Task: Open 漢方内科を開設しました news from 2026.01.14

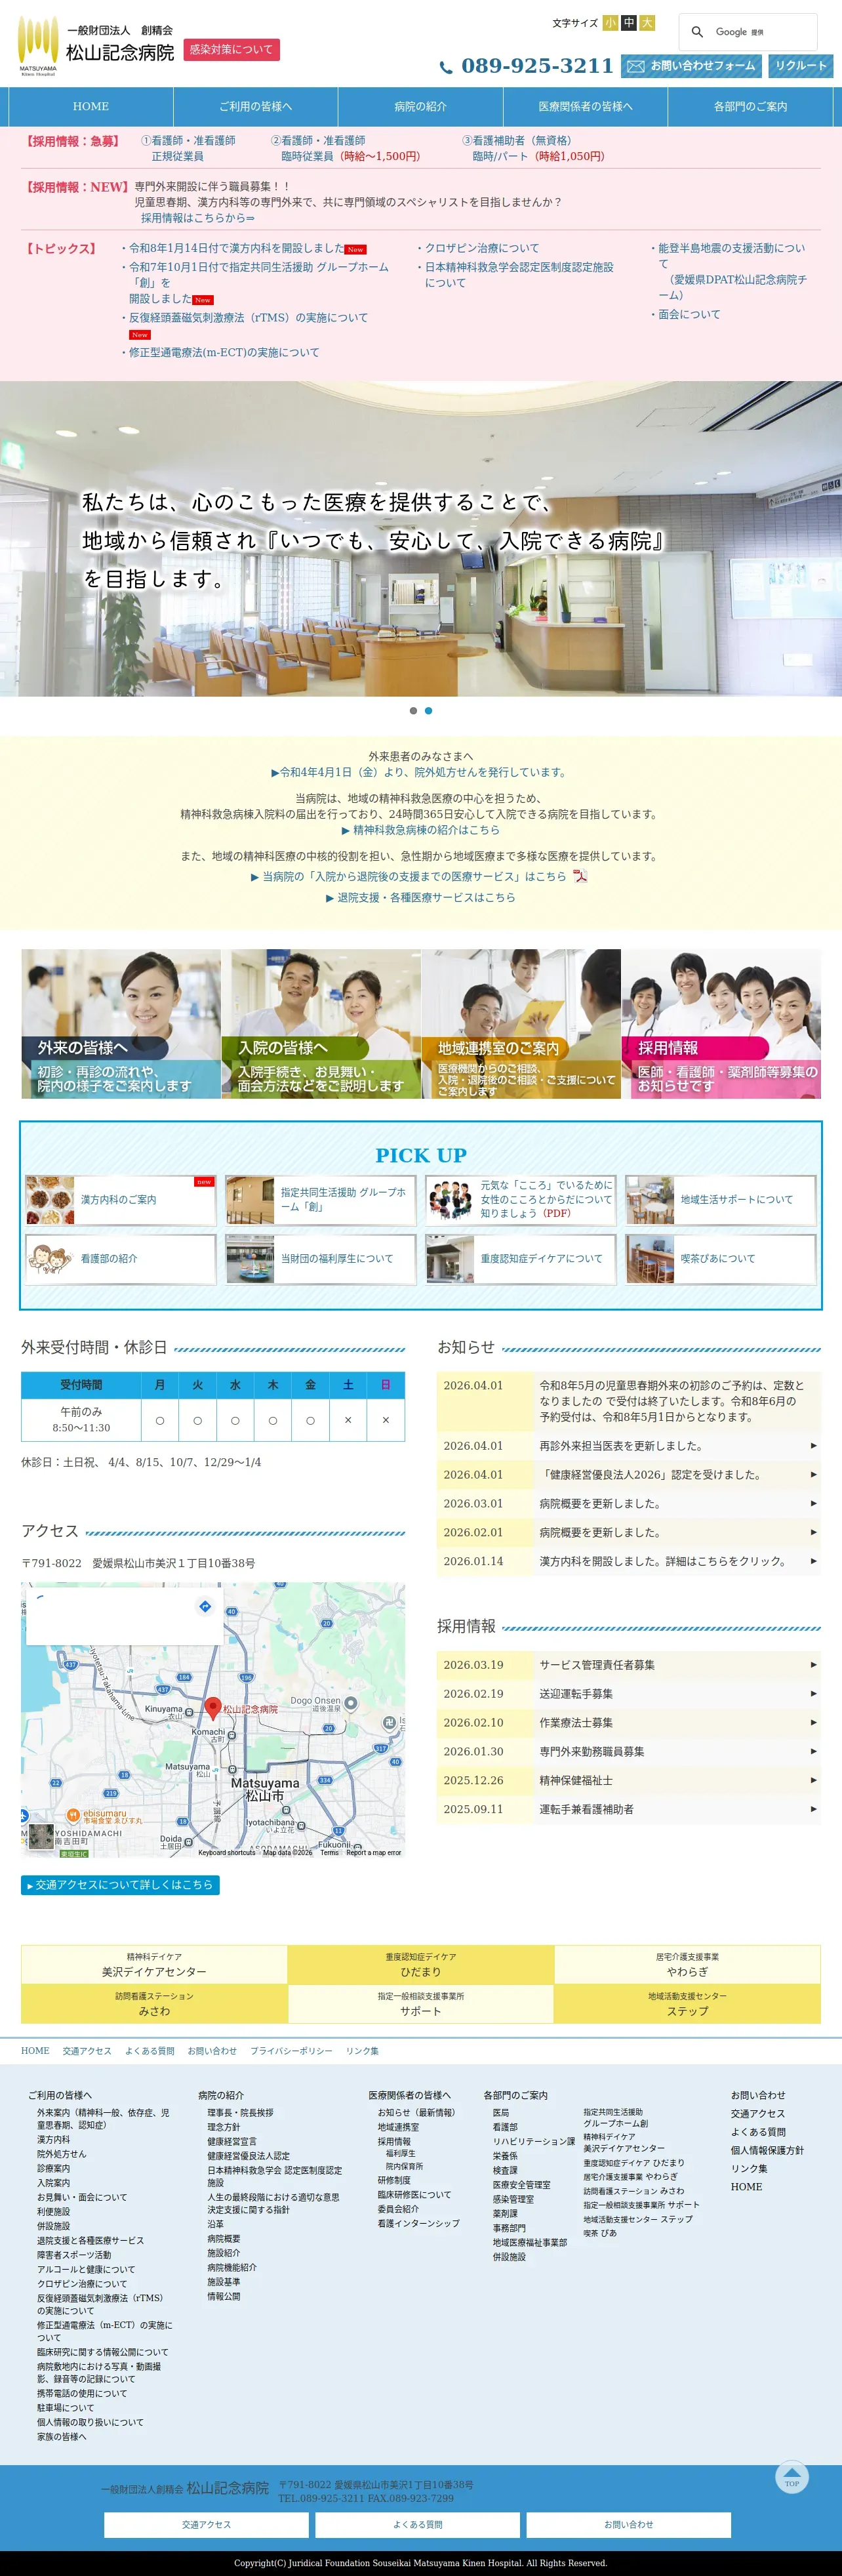Action: (x=628, y=1561)
